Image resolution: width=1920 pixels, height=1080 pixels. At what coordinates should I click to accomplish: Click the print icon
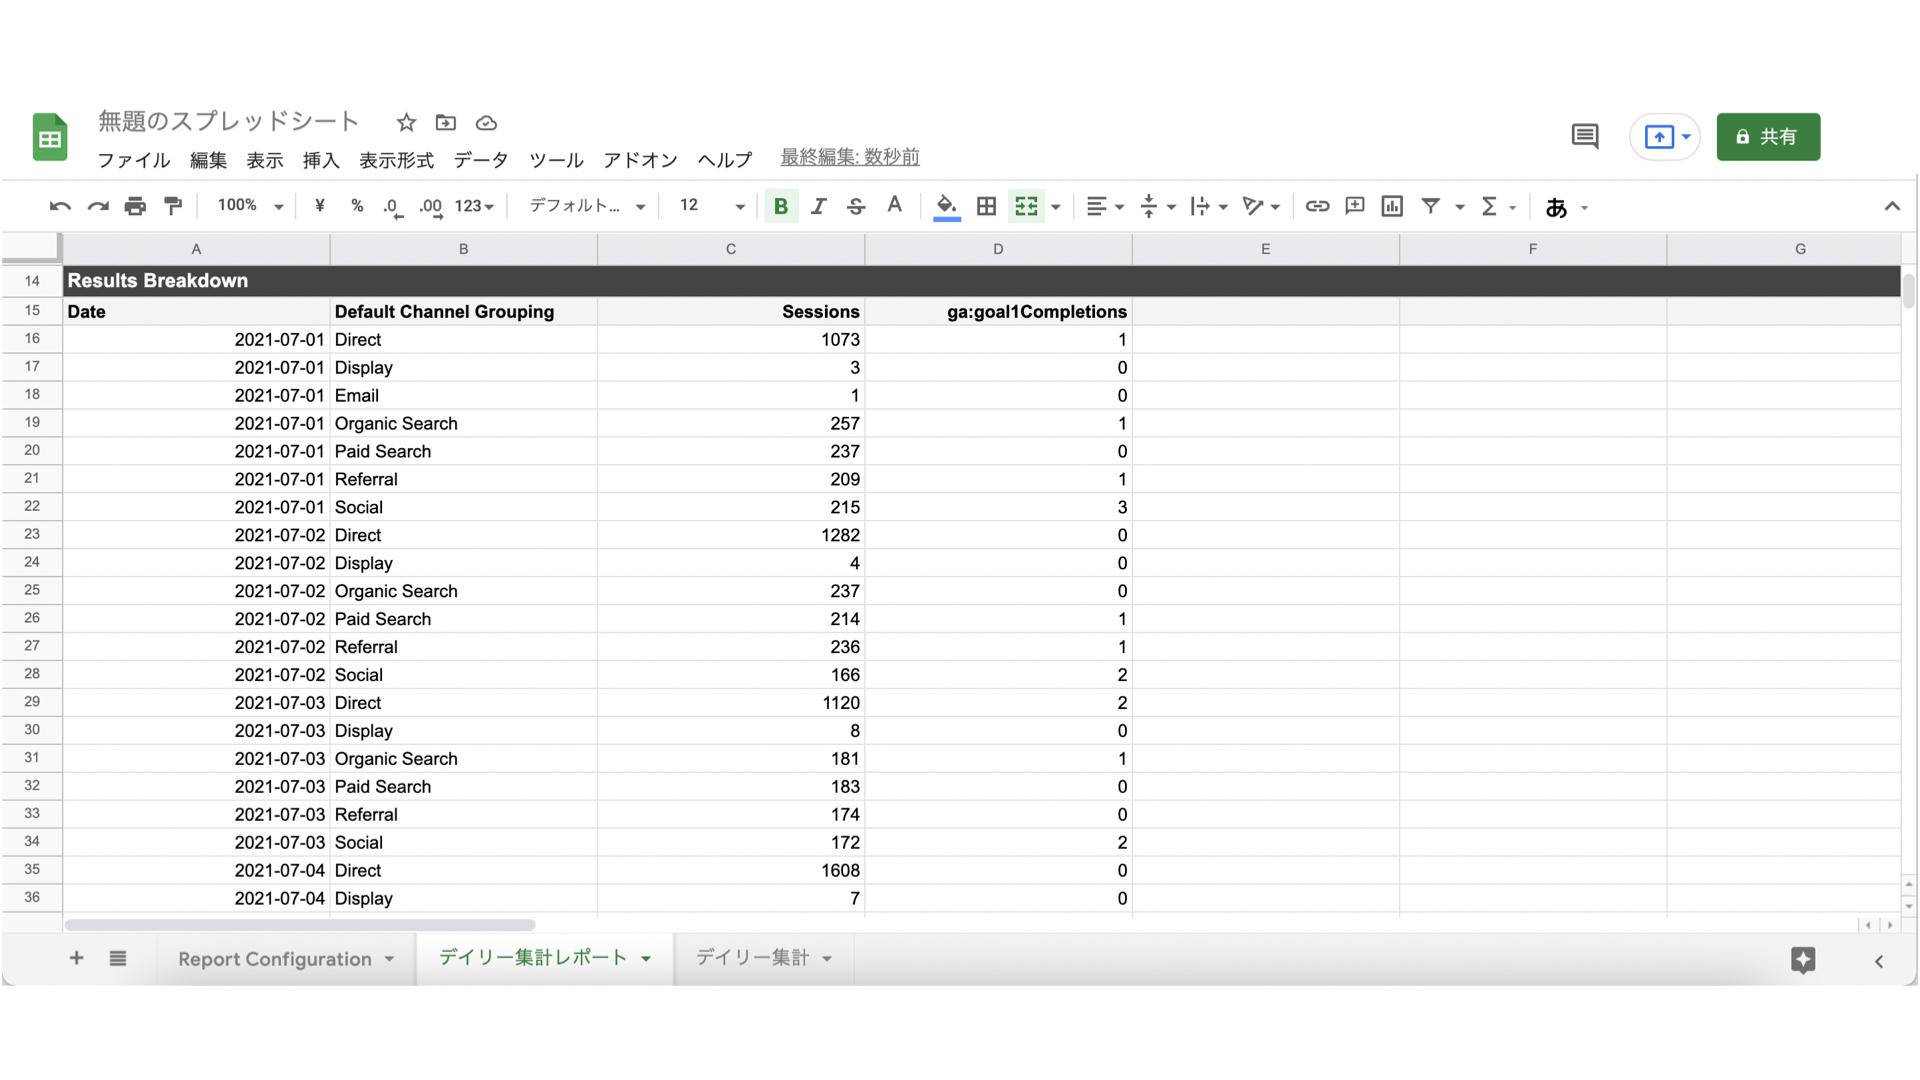point(135,206)
